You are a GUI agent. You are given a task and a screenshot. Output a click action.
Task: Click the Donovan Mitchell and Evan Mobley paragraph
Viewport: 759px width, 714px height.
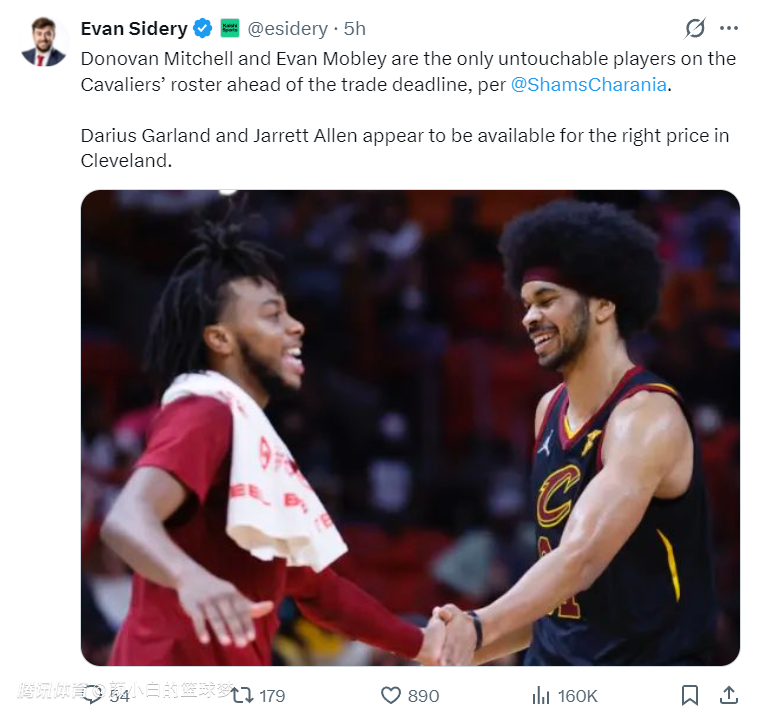400,71
